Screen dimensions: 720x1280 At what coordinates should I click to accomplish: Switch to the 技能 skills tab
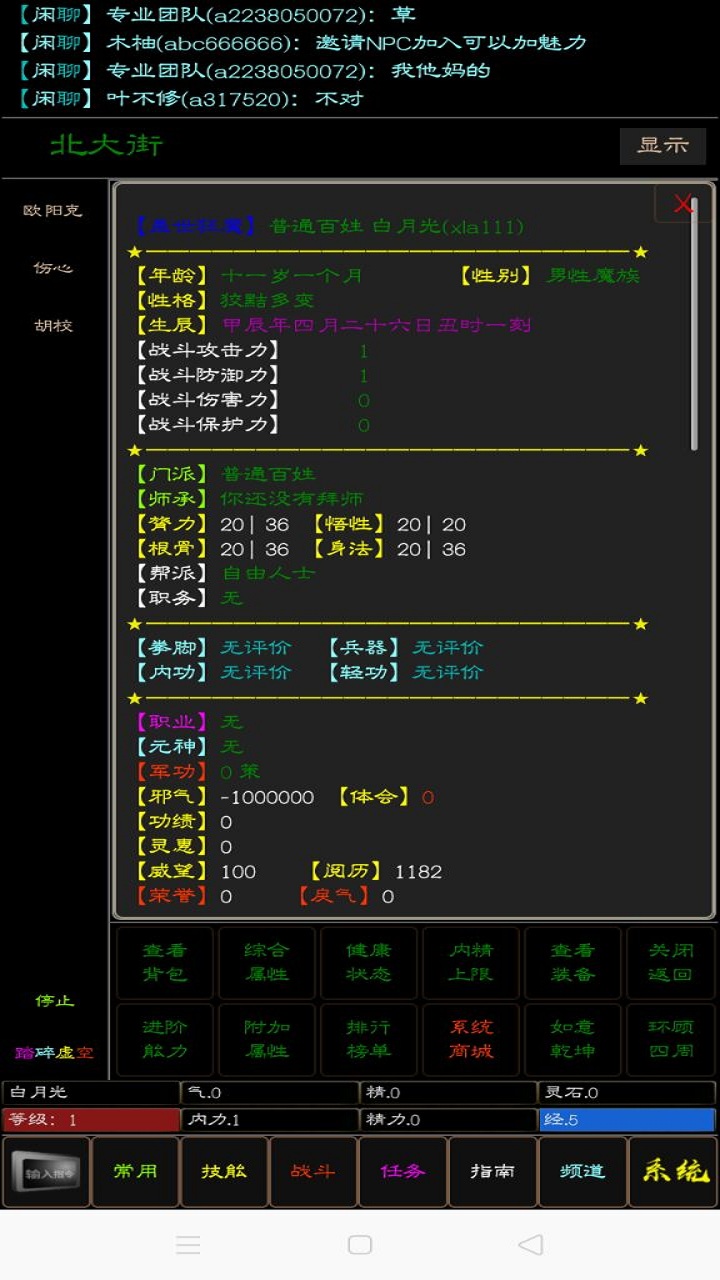224,1172
